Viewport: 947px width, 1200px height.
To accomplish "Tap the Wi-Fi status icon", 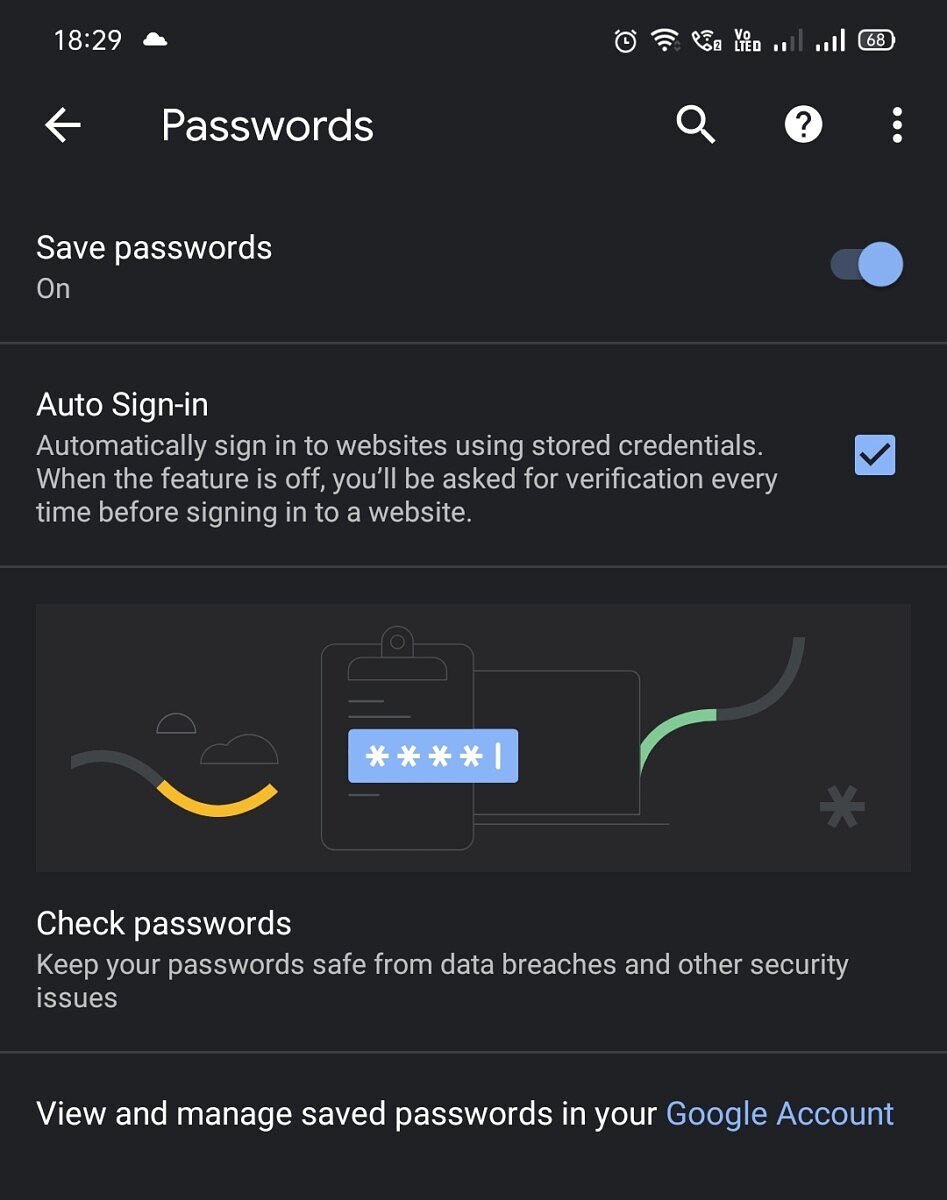I will coord(663,41).
